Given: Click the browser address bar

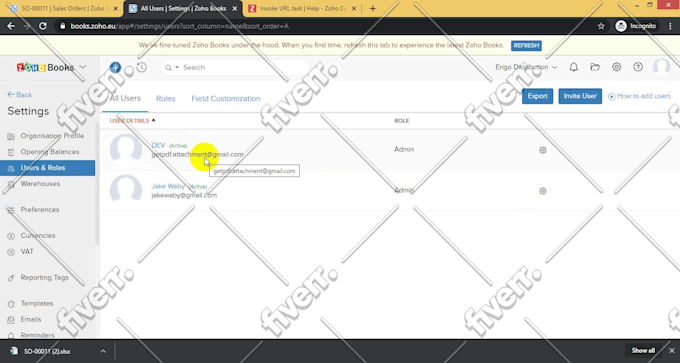Looking at the screenshot, I should (x=325, y=26).
